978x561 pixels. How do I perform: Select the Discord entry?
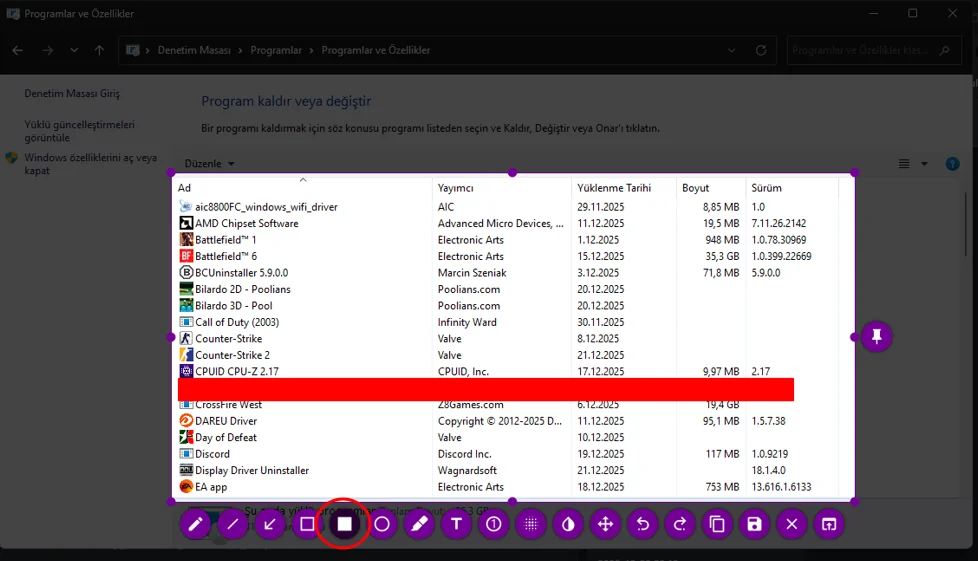[508, 454]
